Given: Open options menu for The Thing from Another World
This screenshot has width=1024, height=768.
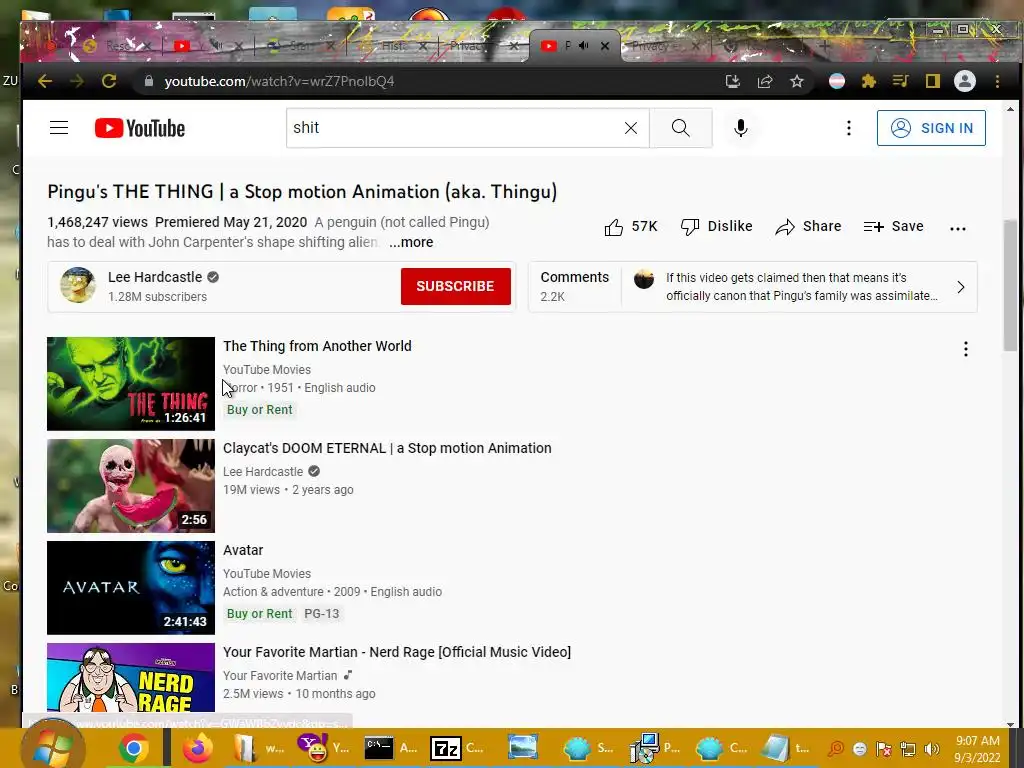Looking at the screenshot, I should (965, 349).
